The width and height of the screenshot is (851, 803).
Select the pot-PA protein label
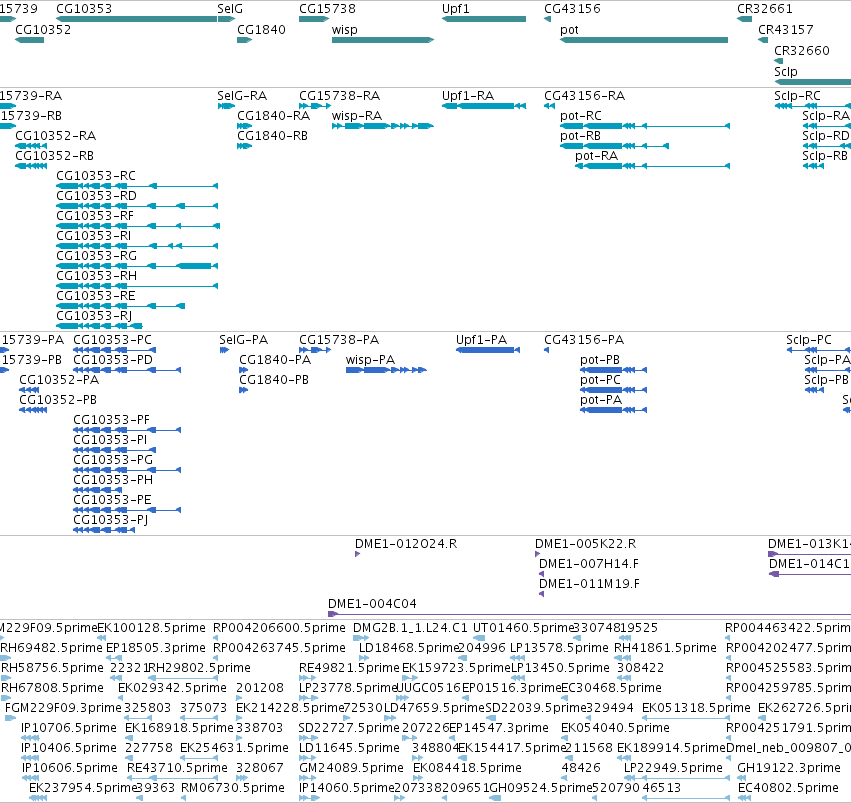tap(600, 400)
